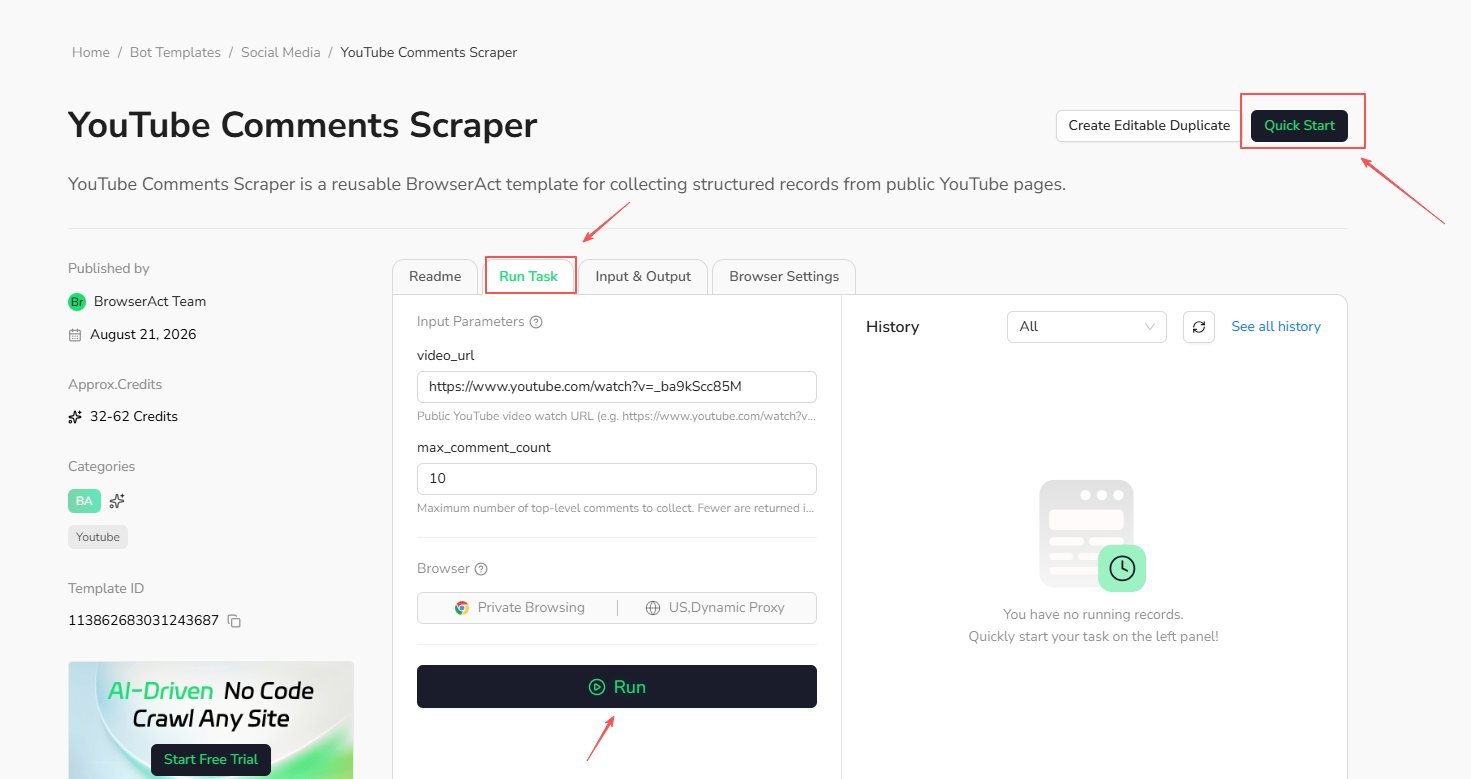This screenshot has width=1471, height=779.
Task: Click the calendar icon beside August 21, 2026
Action: [x=75, y=335]
